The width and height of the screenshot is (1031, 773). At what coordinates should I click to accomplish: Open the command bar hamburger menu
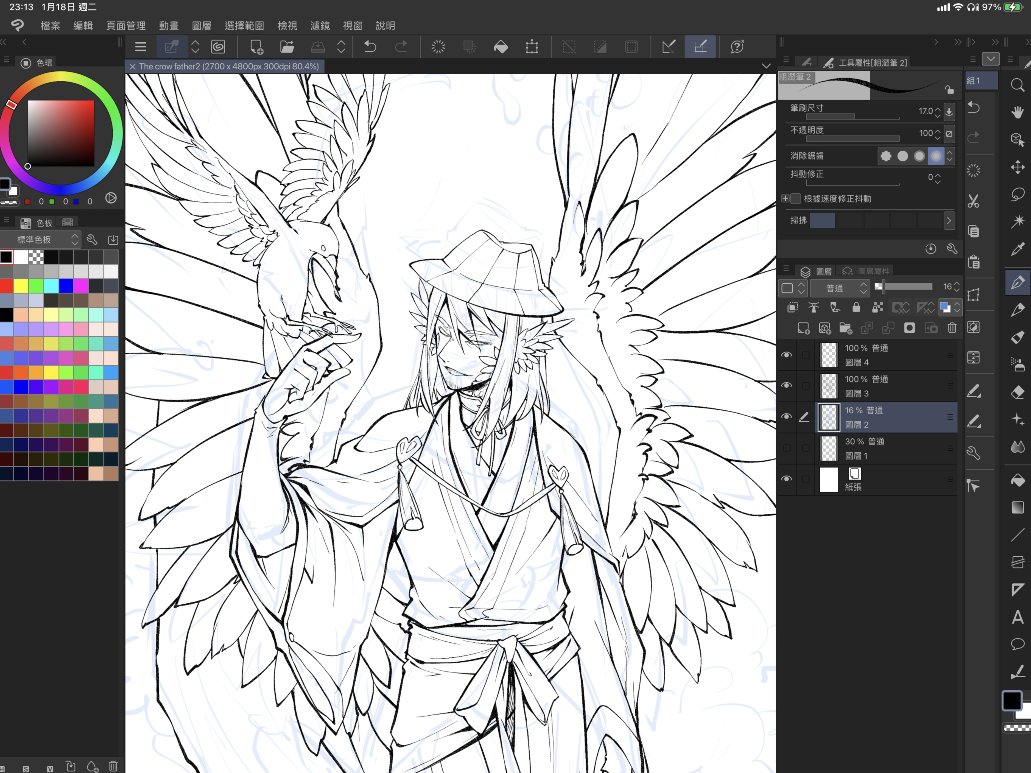click(x=140, y=47)
